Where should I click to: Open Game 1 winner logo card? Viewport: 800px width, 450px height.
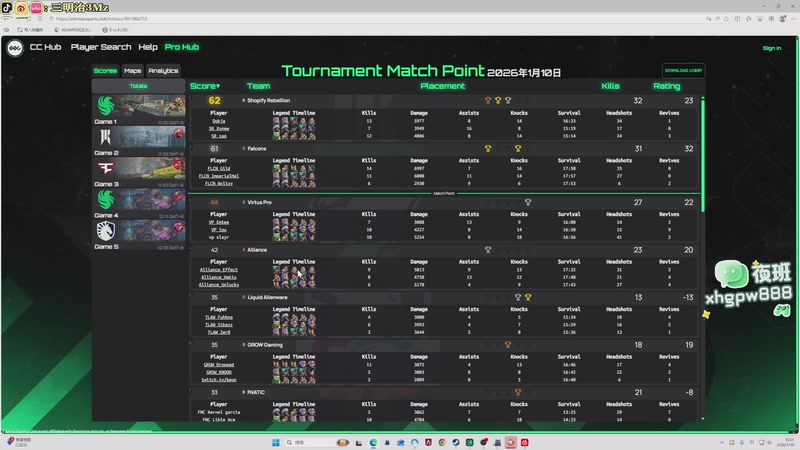tap(106, 106)
